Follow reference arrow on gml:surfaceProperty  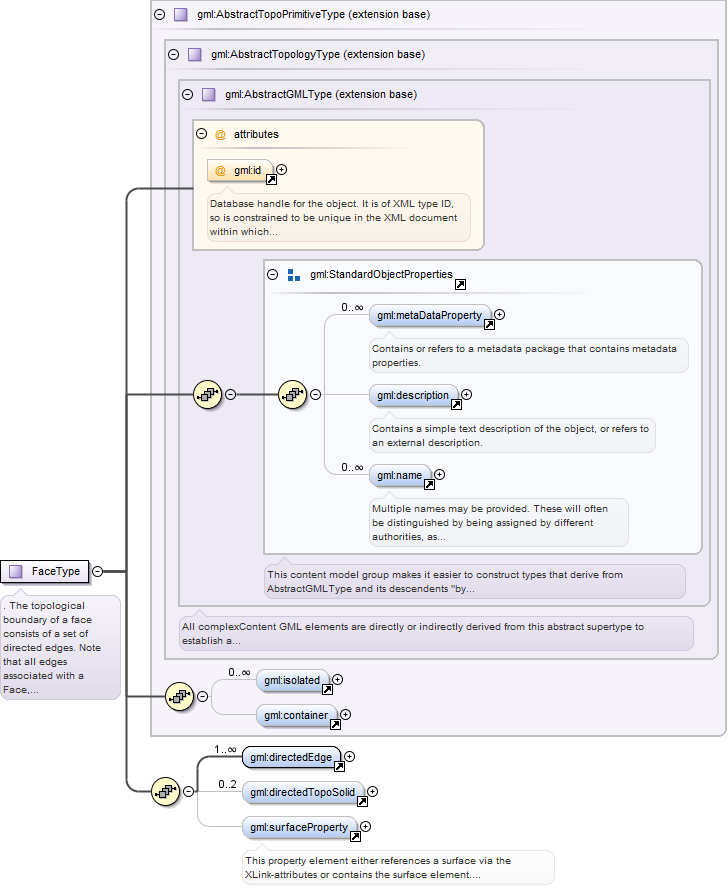point(355,836)
